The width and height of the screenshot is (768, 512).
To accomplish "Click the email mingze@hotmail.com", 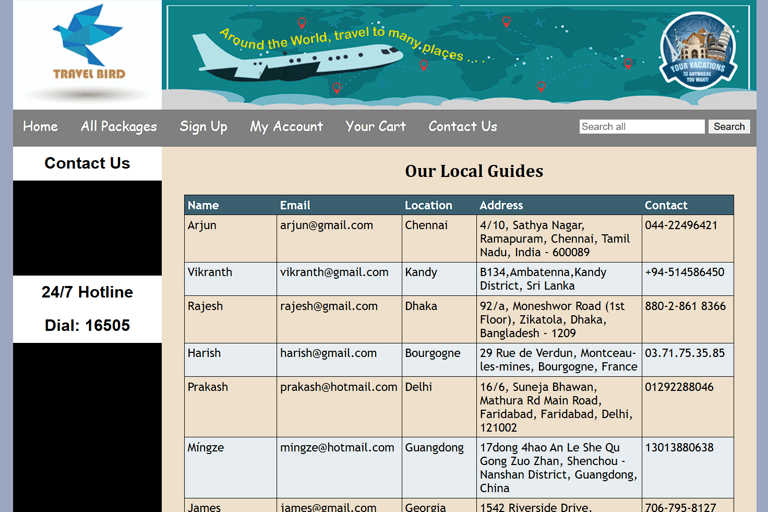I will tap(337, 448).
